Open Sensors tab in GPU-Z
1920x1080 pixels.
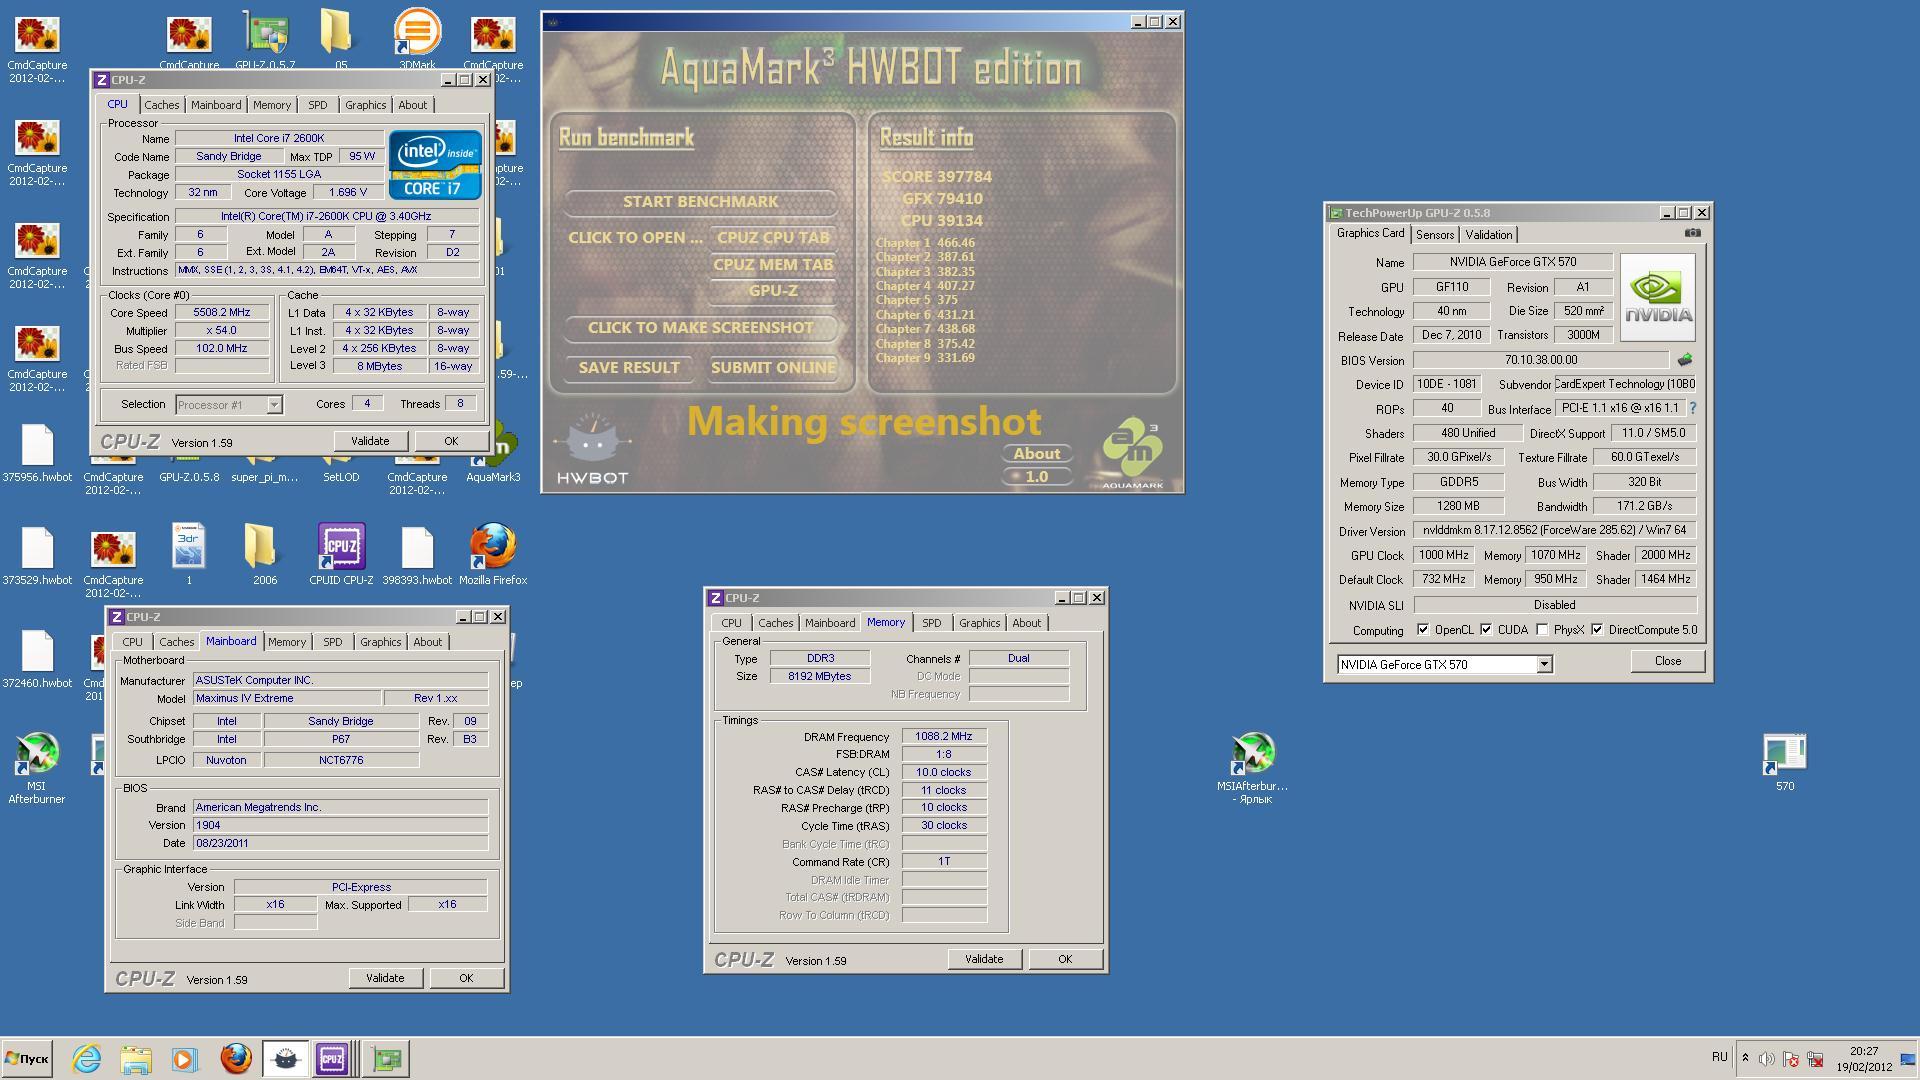pos(1434,235)
